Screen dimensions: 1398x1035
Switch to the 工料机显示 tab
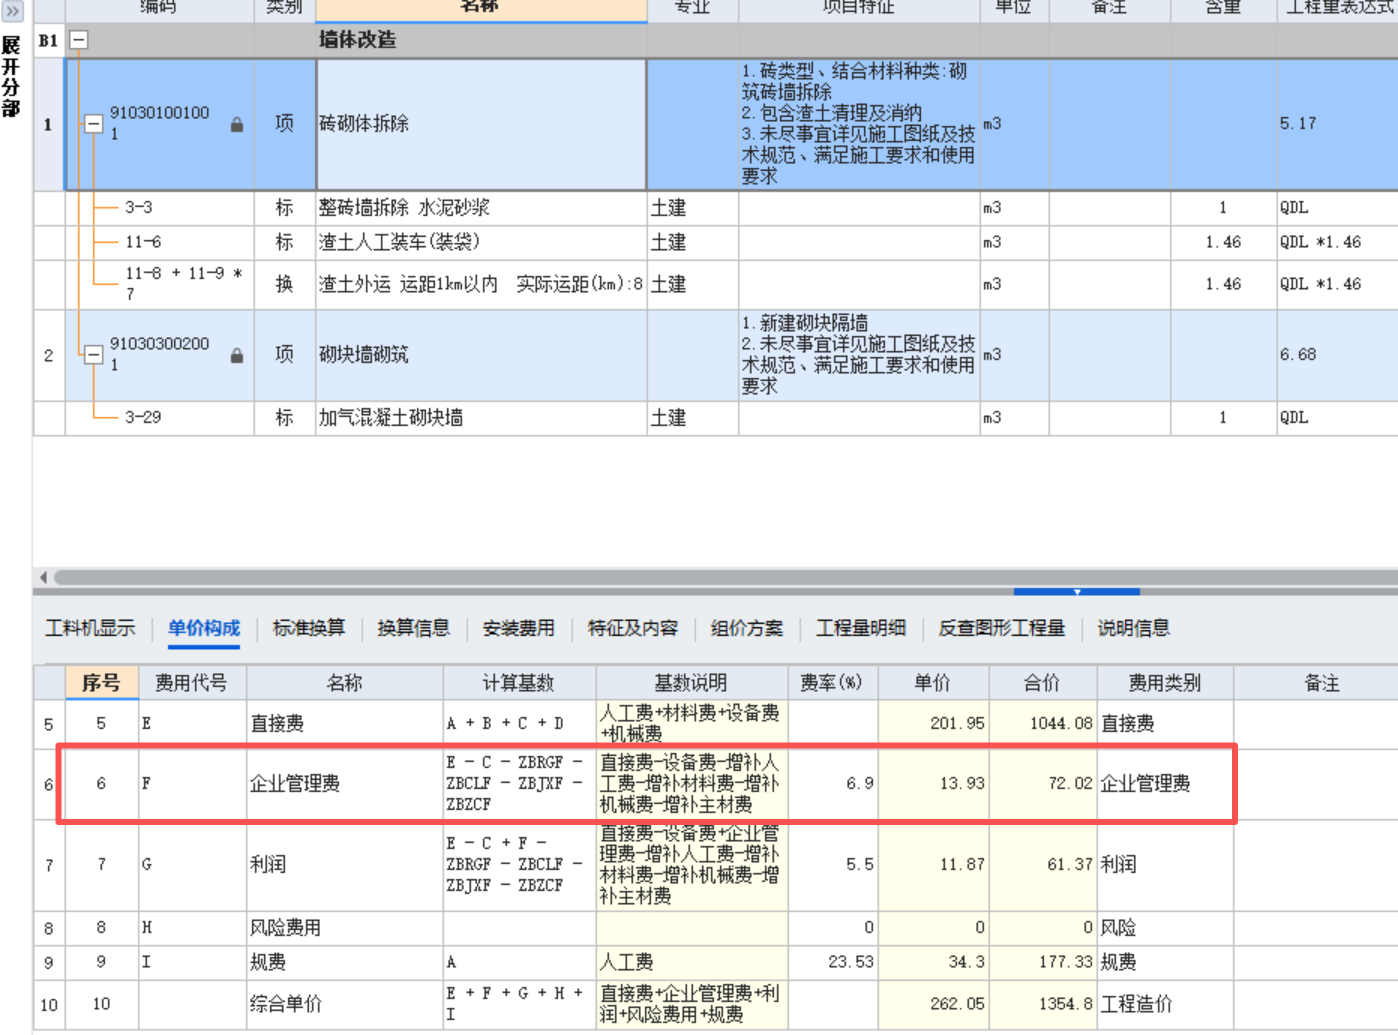tap(89, 629)
